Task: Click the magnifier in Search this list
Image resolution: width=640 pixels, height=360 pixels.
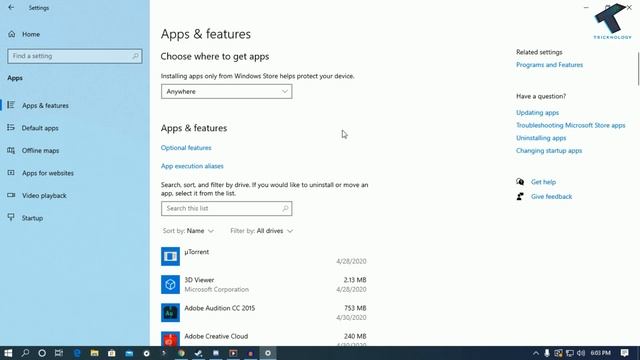Action: point(285,209)
